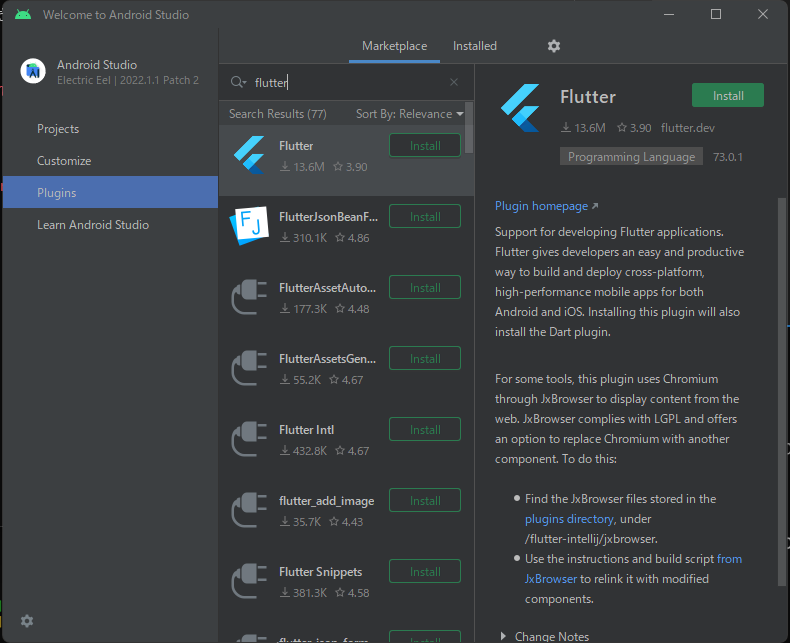Install the FlutterJsonBeanFactory plugin
The width and height of the screenshot is (790, 643).
point(425,217)
